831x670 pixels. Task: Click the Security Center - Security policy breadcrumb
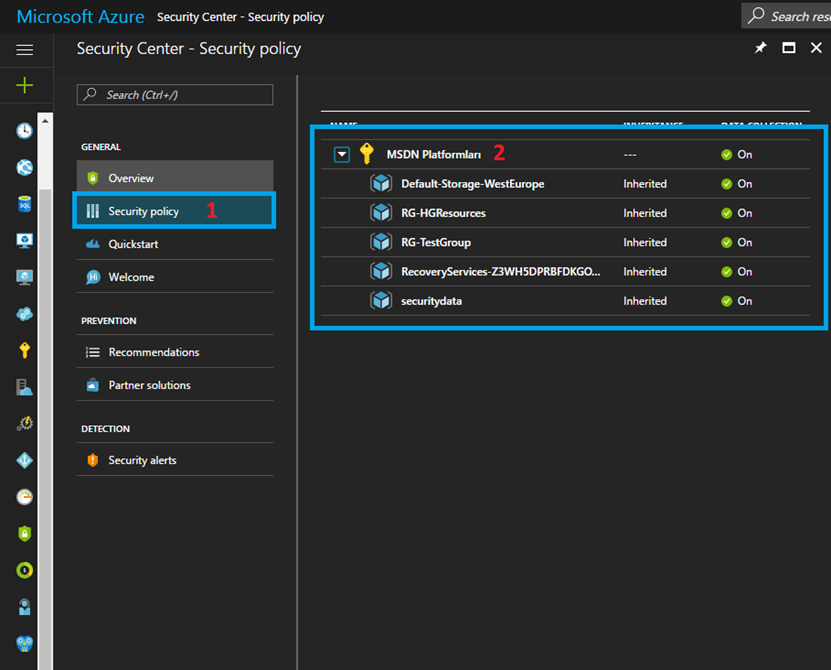click(240, 17)
